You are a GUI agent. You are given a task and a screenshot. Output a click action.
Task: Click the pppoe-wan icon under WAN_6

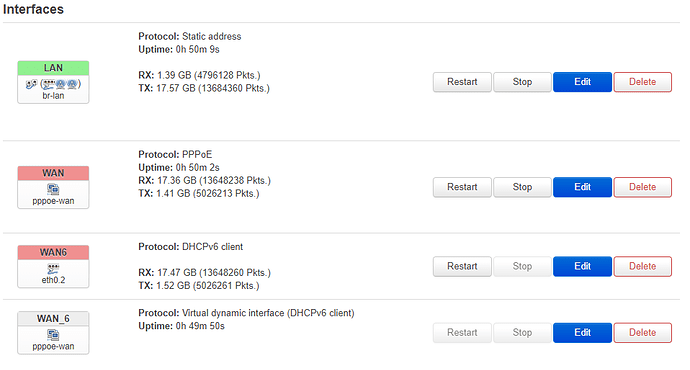[x=53, y=335]
